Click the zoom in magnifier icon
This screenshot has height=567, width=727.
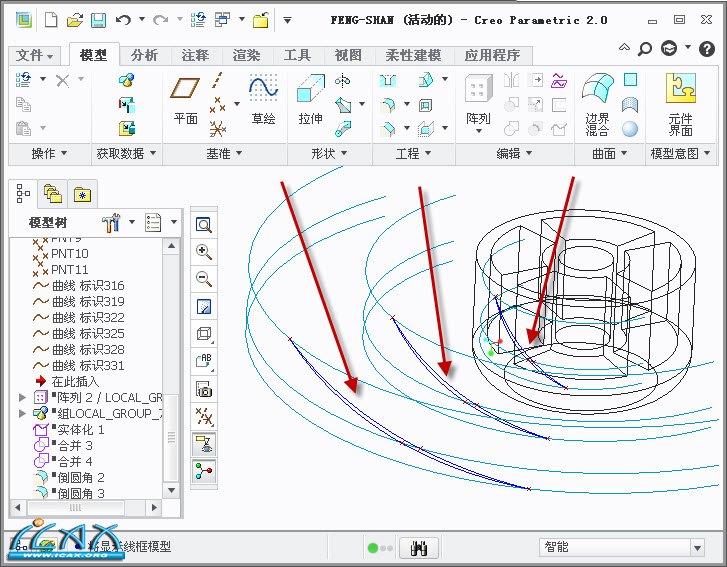click(204, 252)
